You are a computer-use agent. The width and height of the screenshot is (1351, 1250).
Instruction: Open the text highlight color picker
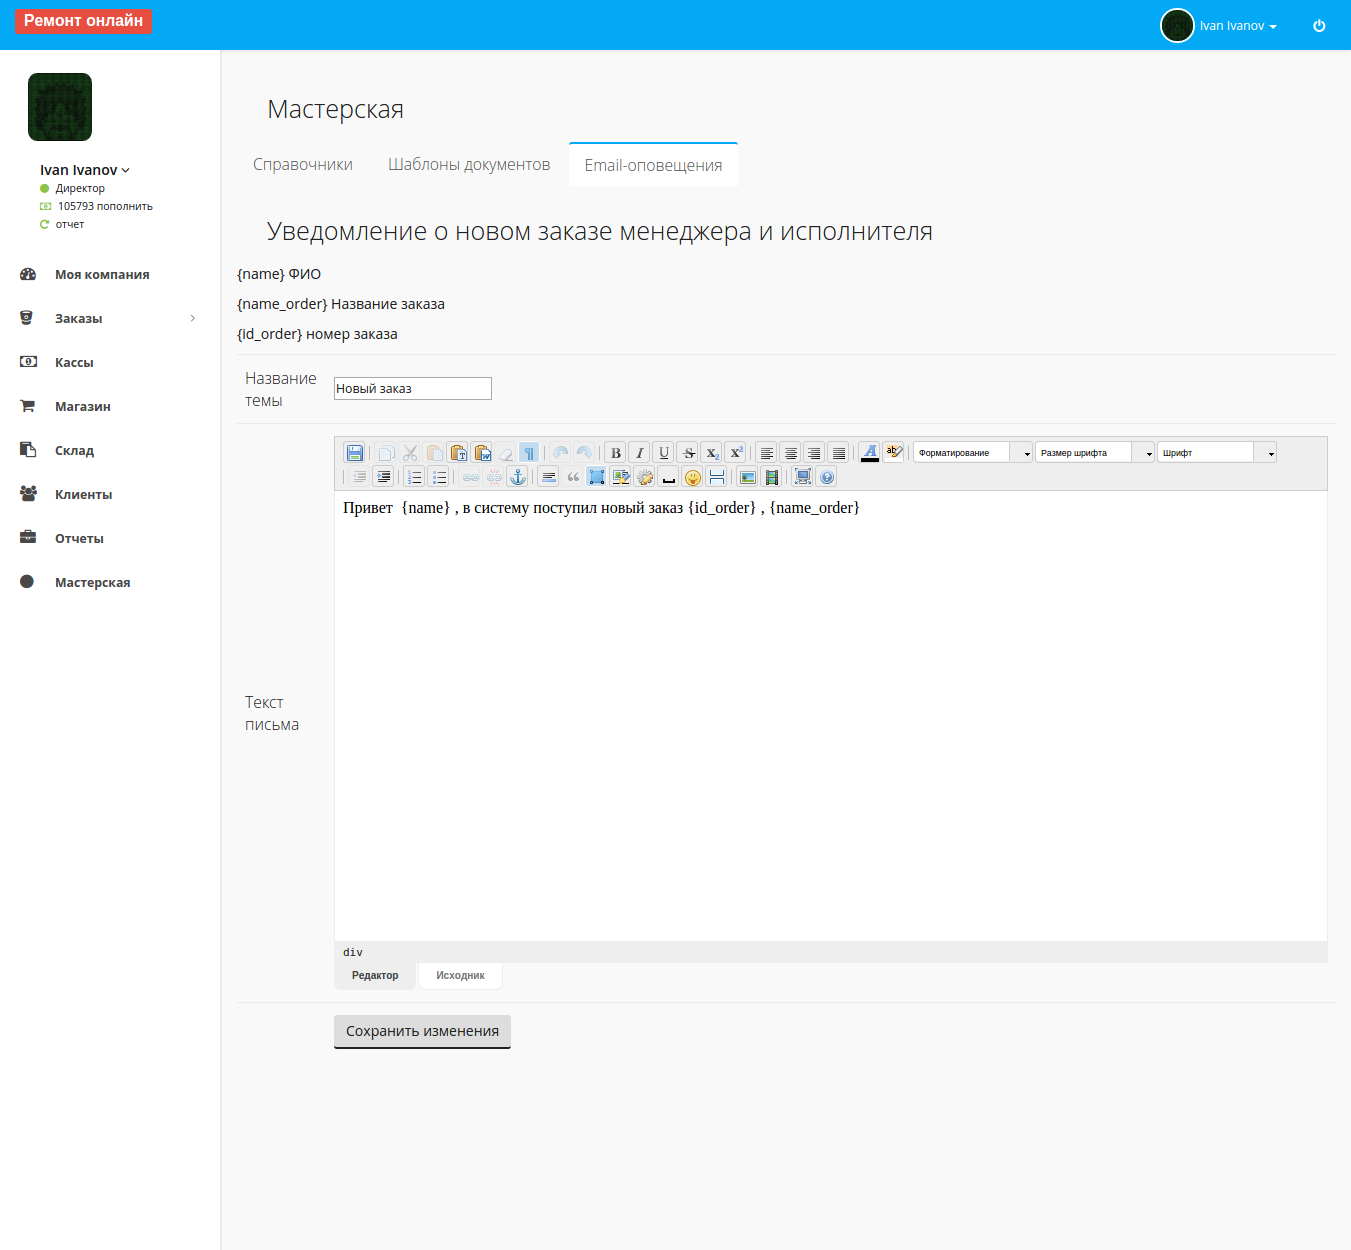coord(894,453)
